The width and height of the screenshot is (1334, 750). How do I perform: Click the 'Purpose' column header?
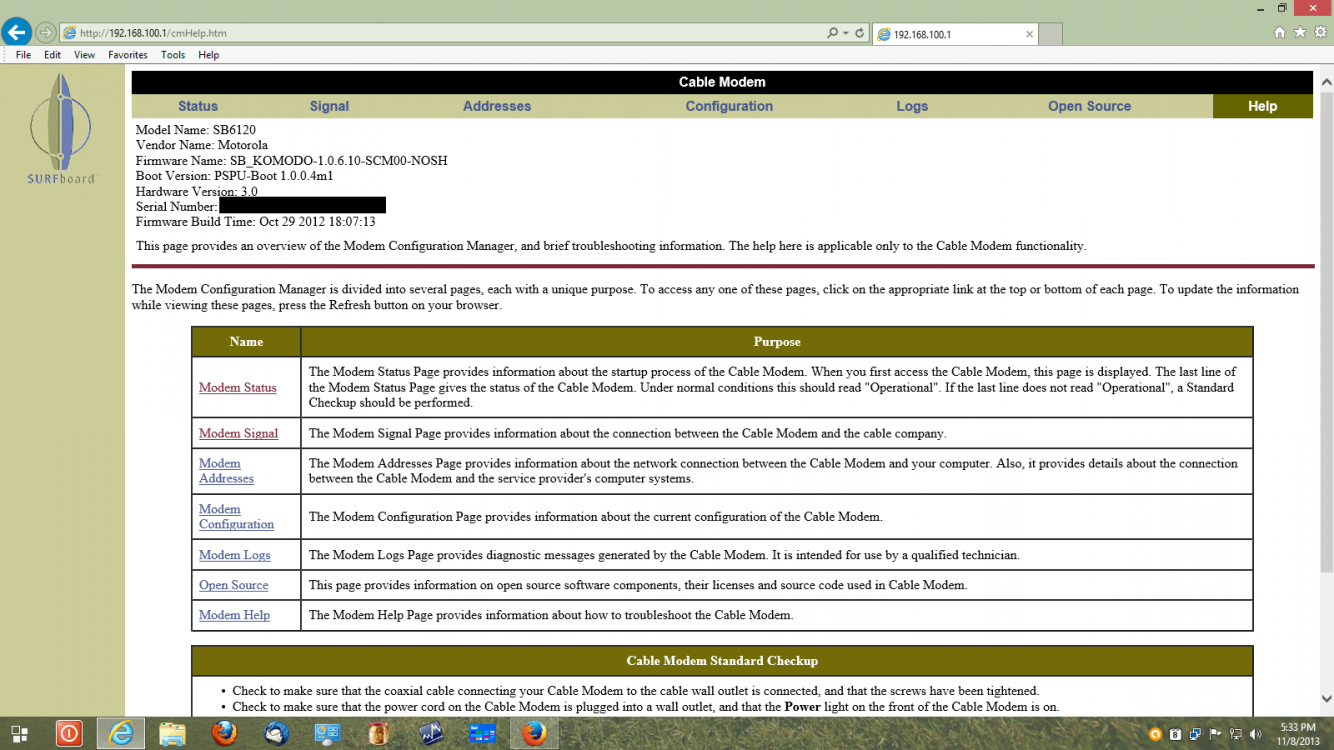[777, 342]
